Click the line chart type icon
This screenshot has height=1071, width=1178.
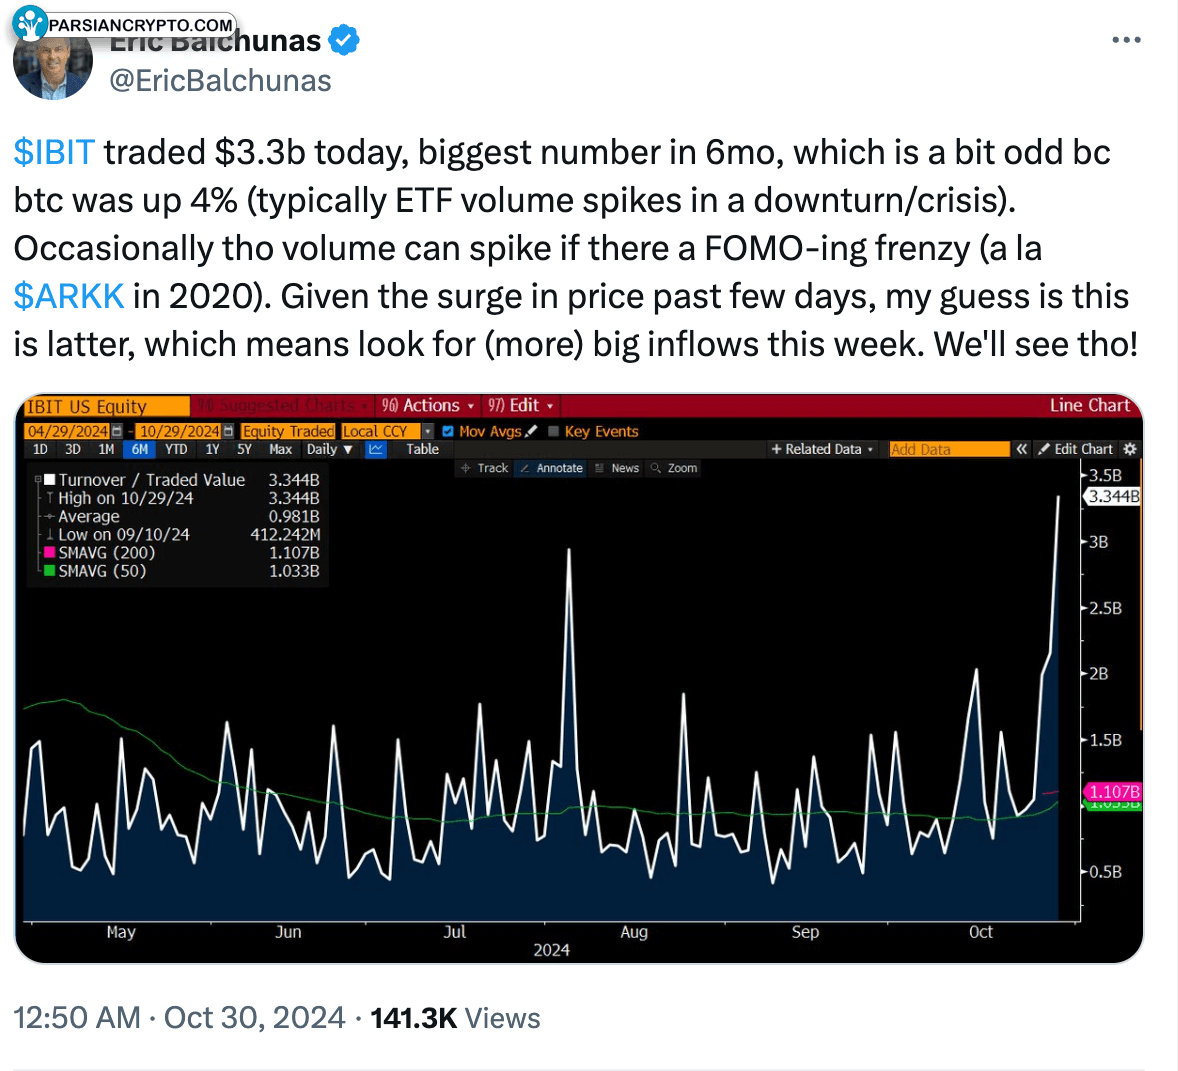(x=376, y=449)
